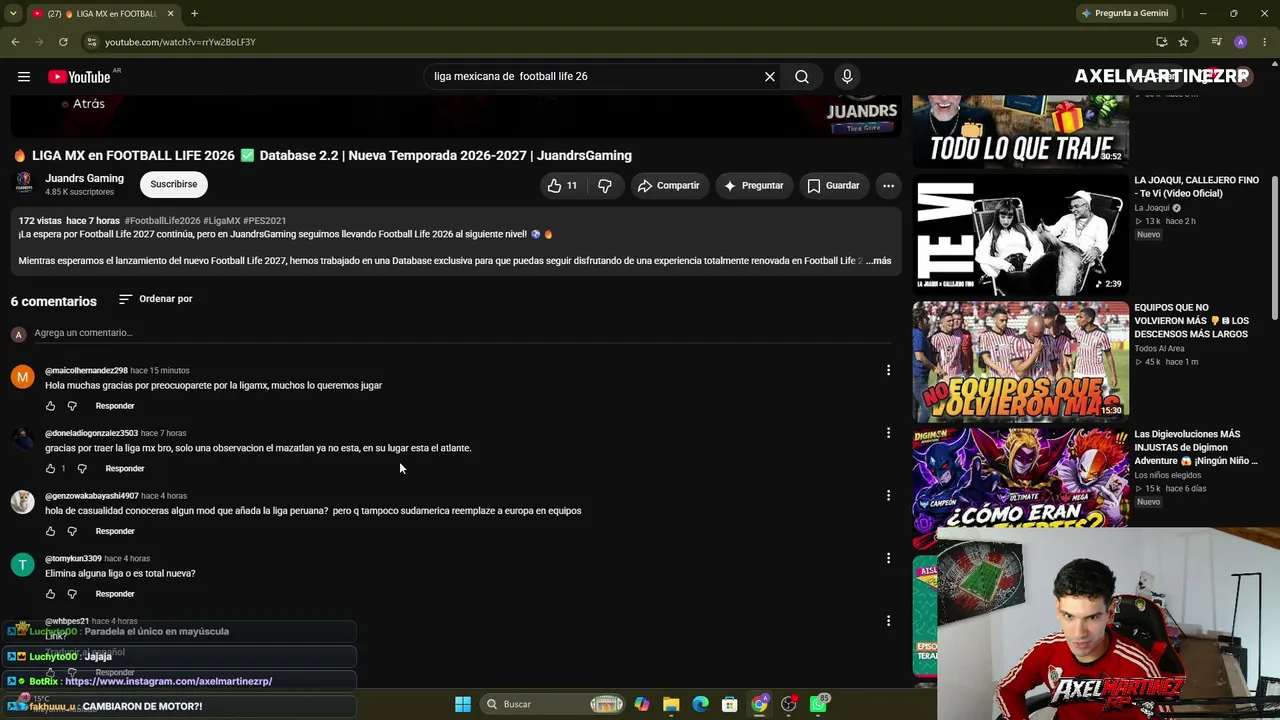Dislike the comment by @maicolhernandez298

click(x=72, y=406)
